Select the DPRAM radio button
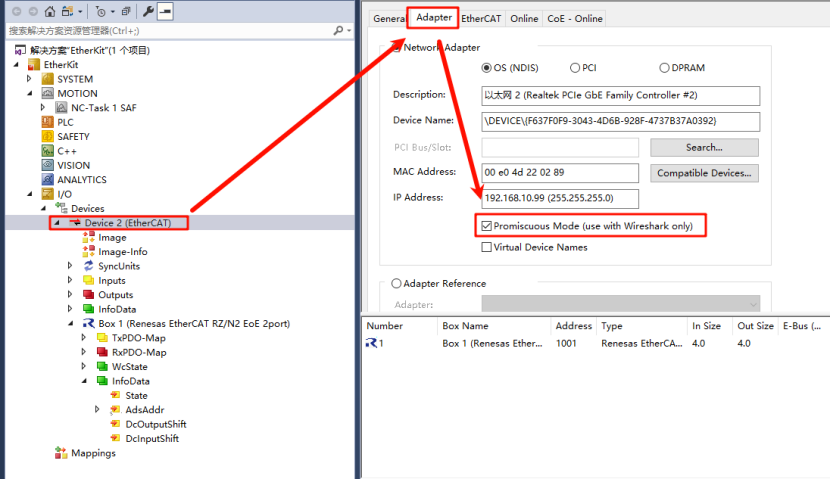The width and height of the screenshot is (830, 480). click(664, 68)
